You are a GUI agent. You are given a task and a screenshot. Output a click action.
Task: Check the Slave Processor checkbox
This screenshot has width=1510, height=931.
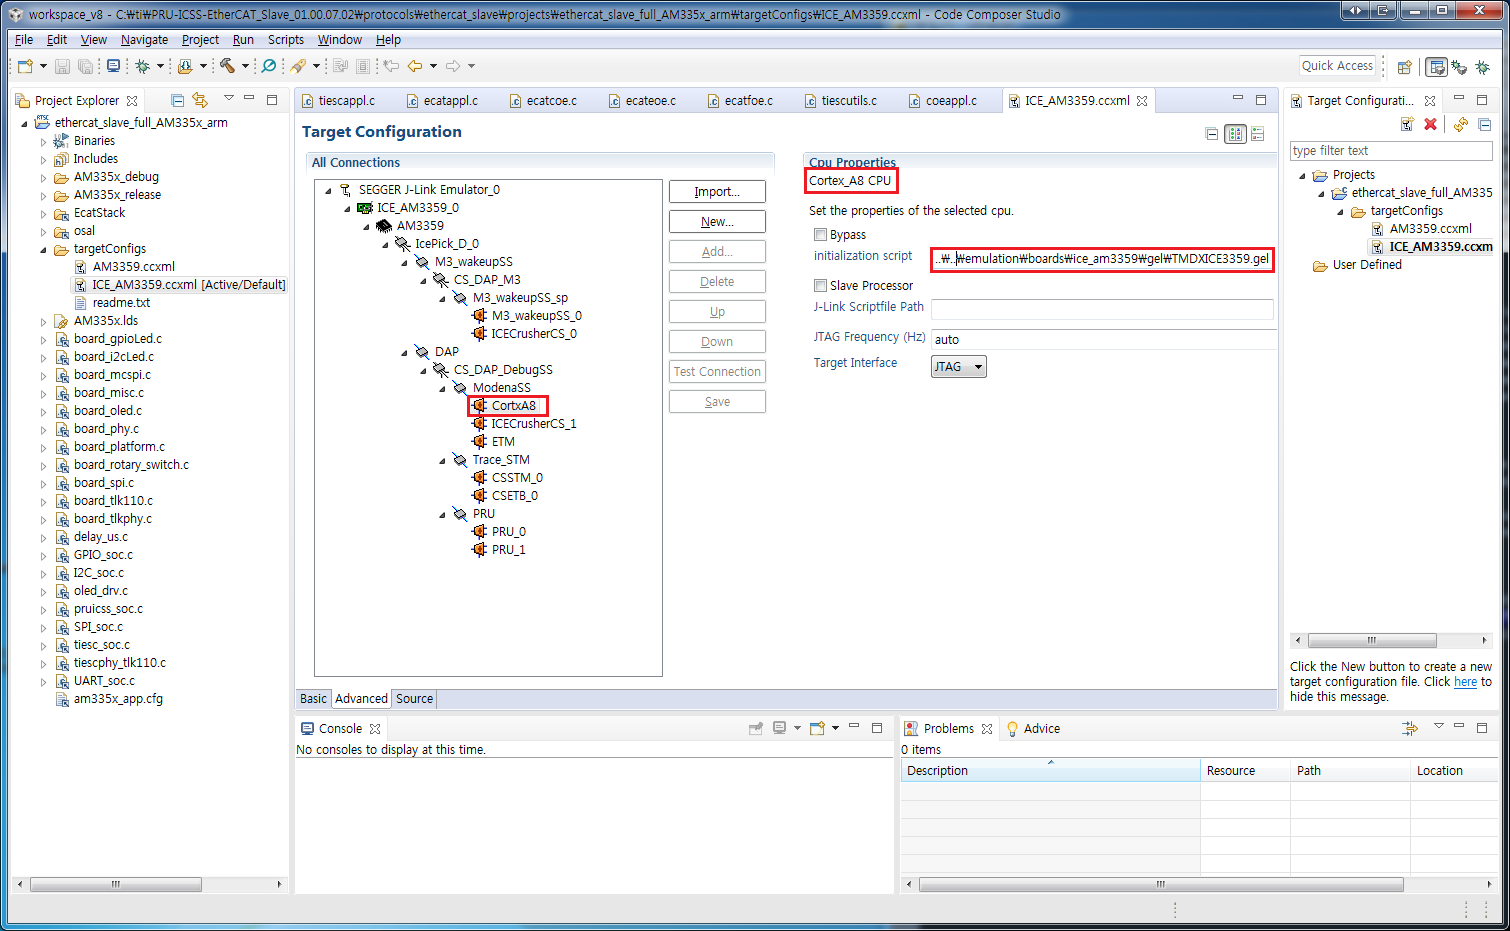pyautogui.click(x=819, y=286)
